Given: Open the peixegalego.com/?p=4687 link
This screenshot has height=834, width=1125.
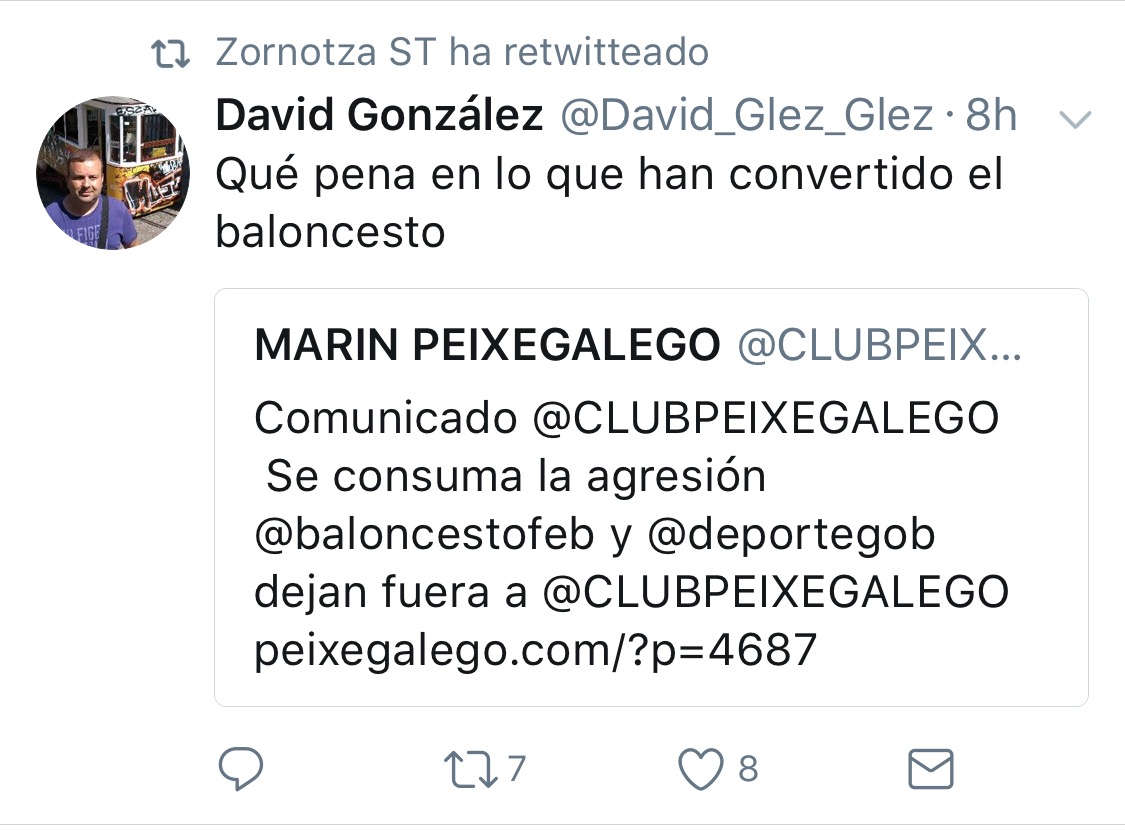Looking at the screenshot, I should click(536, 651).
